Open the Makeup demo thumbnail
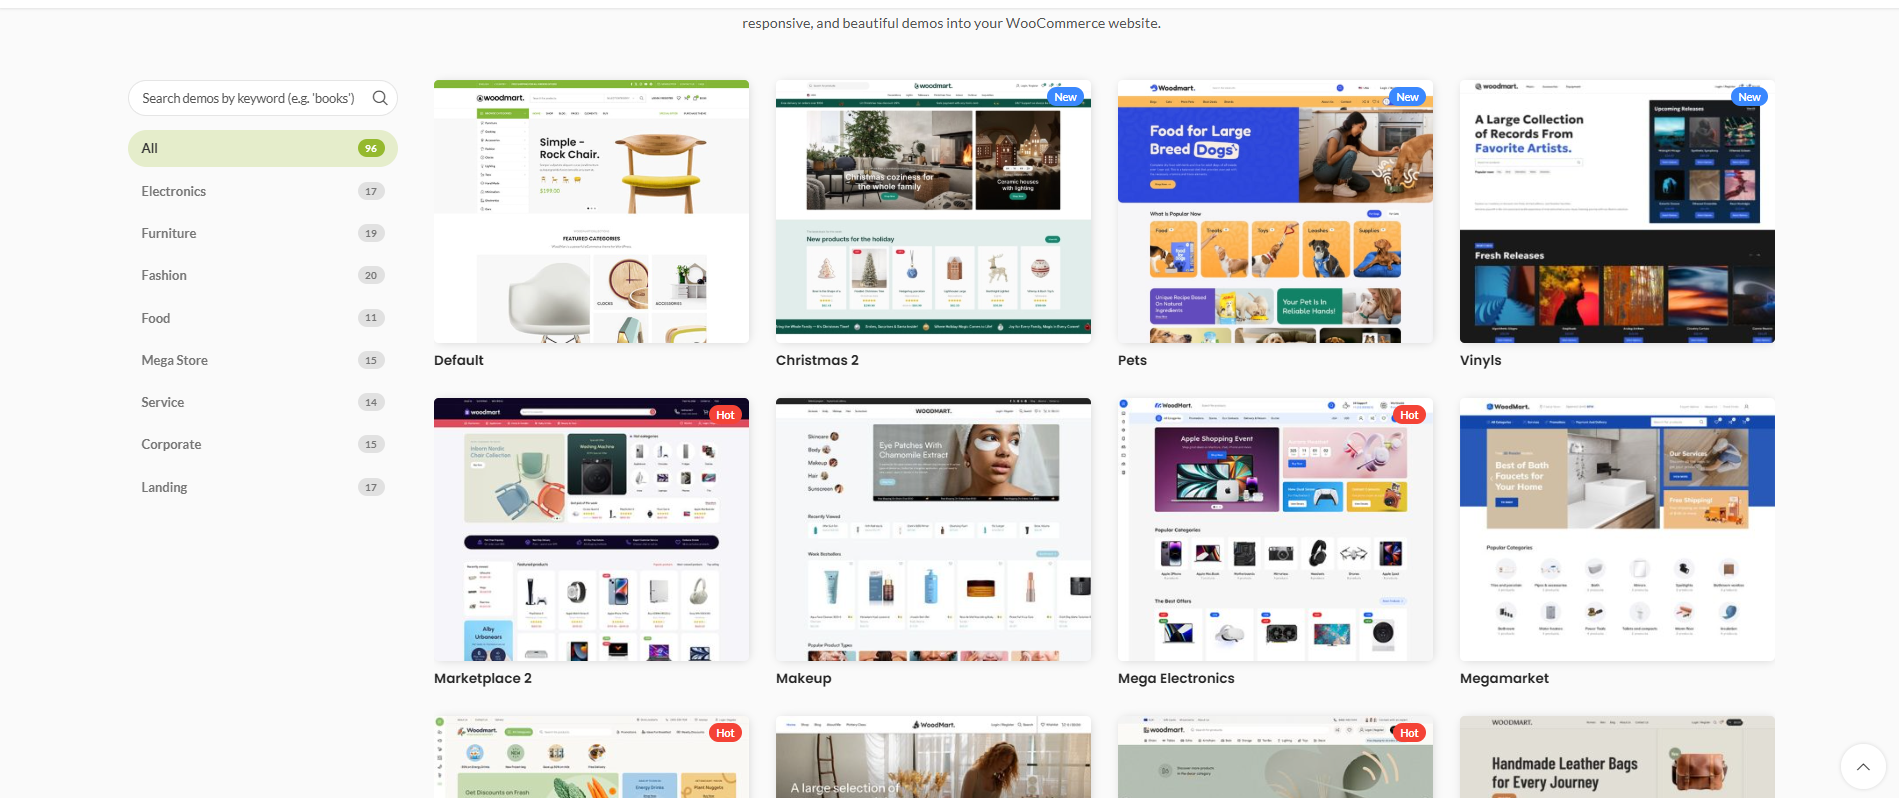This screenshot has height=798, width=1899. [933, 529]
